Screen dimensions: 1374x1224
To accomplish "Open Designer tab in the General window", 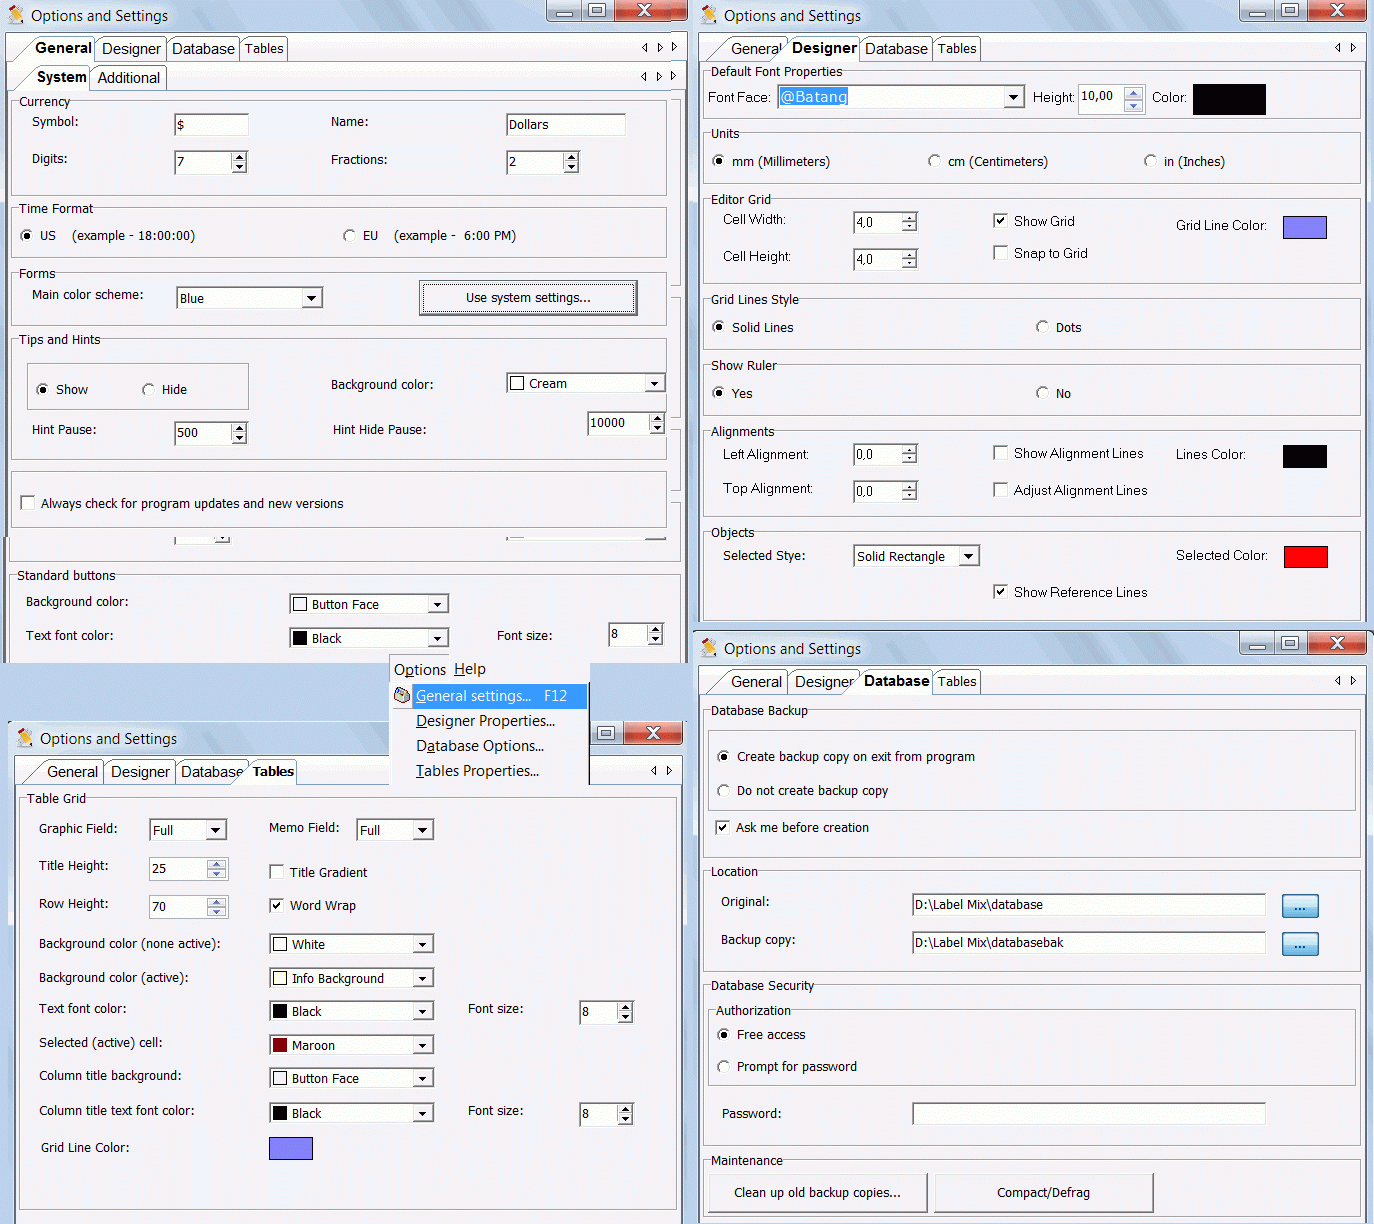I will 131,49.
